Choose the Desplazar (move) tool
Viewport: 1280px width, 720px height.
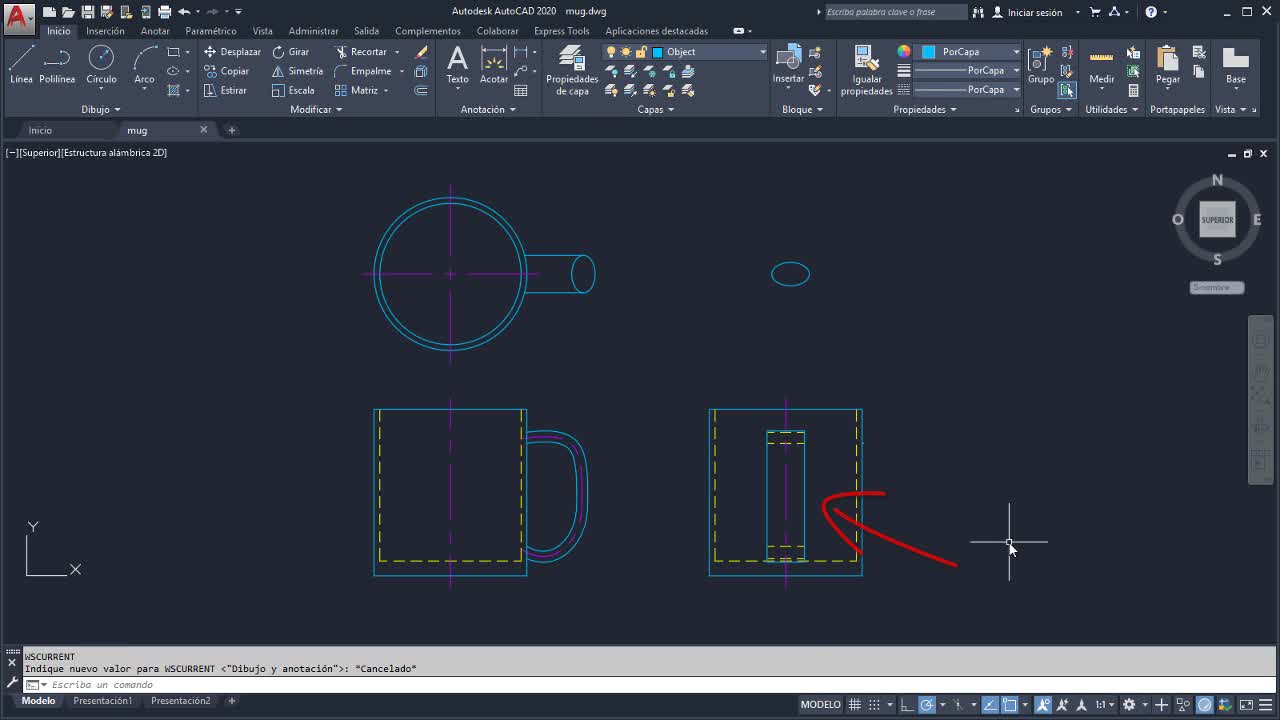[232, 52]
